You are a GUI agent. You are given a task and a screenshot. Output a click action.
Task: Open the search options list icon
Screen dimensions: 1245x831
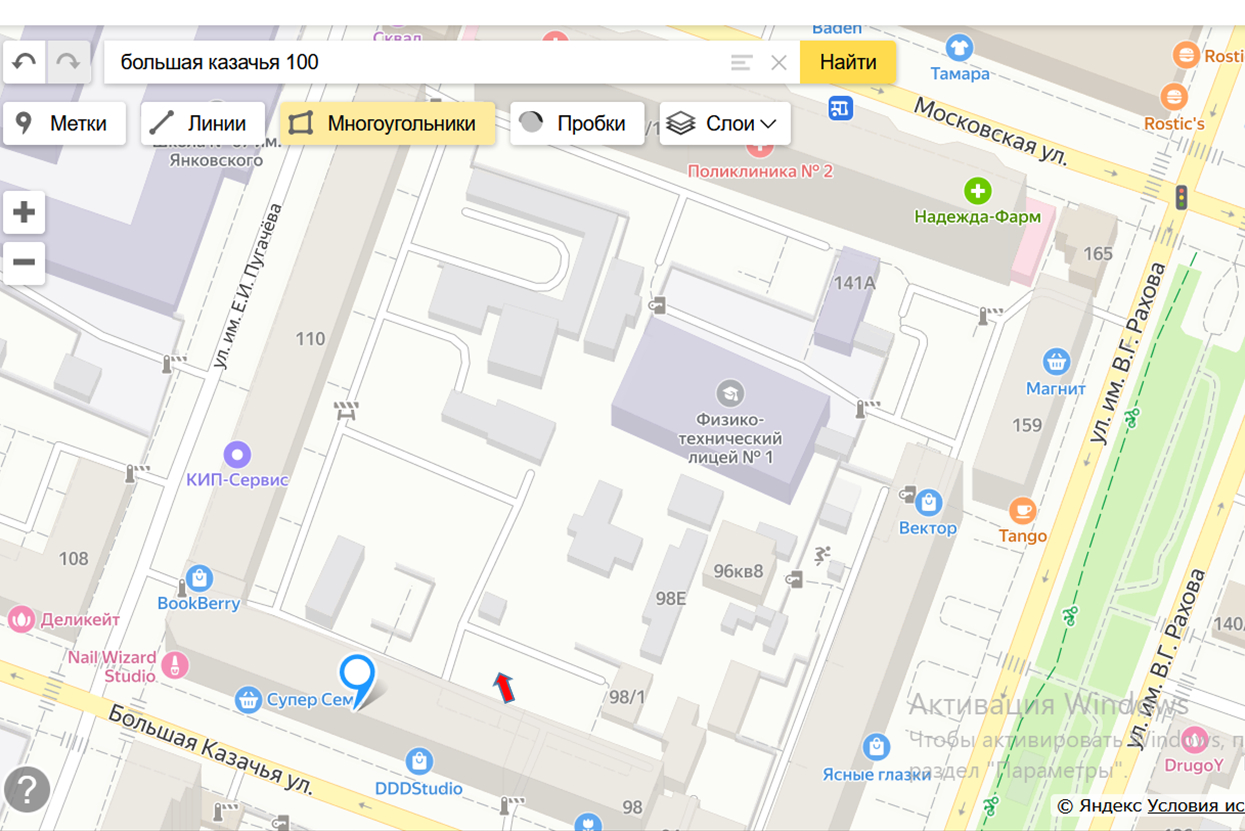pos(741,63)
